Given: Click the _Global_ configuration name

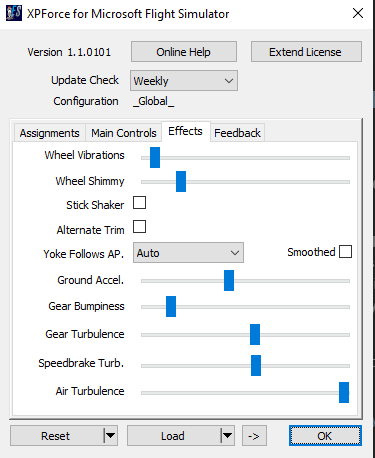Looking at the screenshot, I should click(153, 101).
